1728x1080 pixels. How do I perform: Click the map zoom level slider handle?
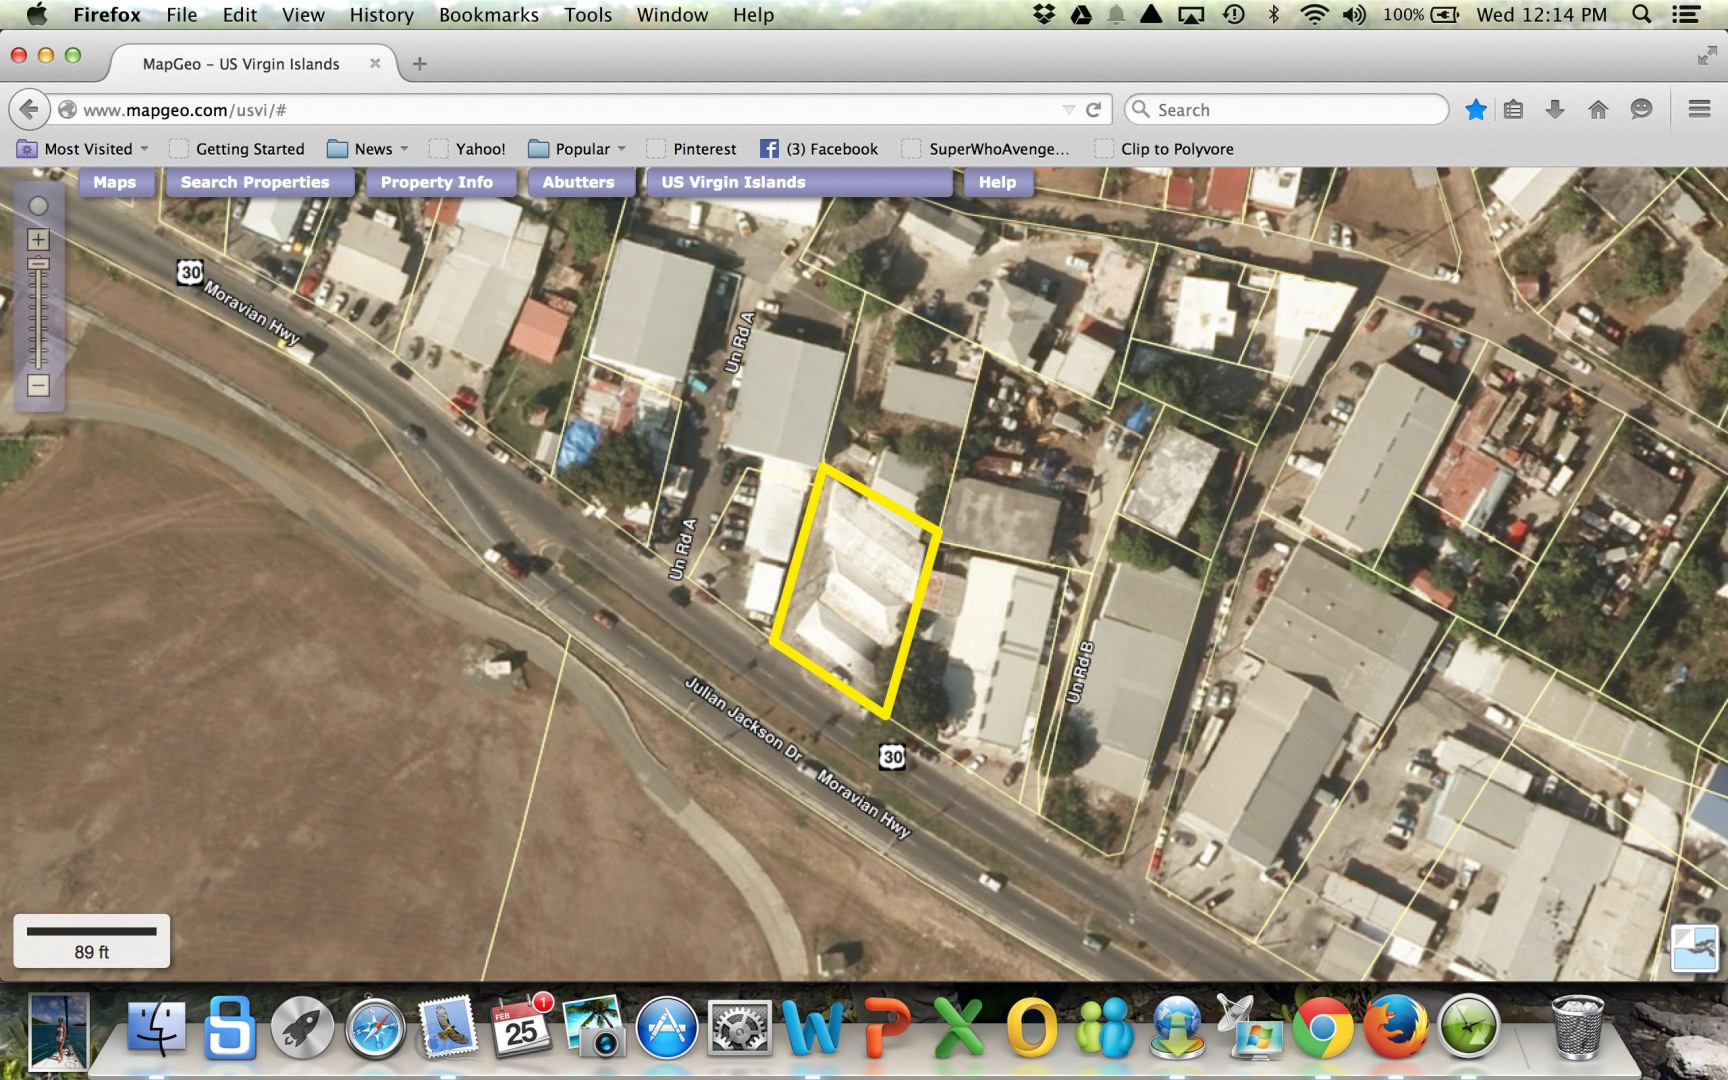pyautogui.click(x=38, y=264)
